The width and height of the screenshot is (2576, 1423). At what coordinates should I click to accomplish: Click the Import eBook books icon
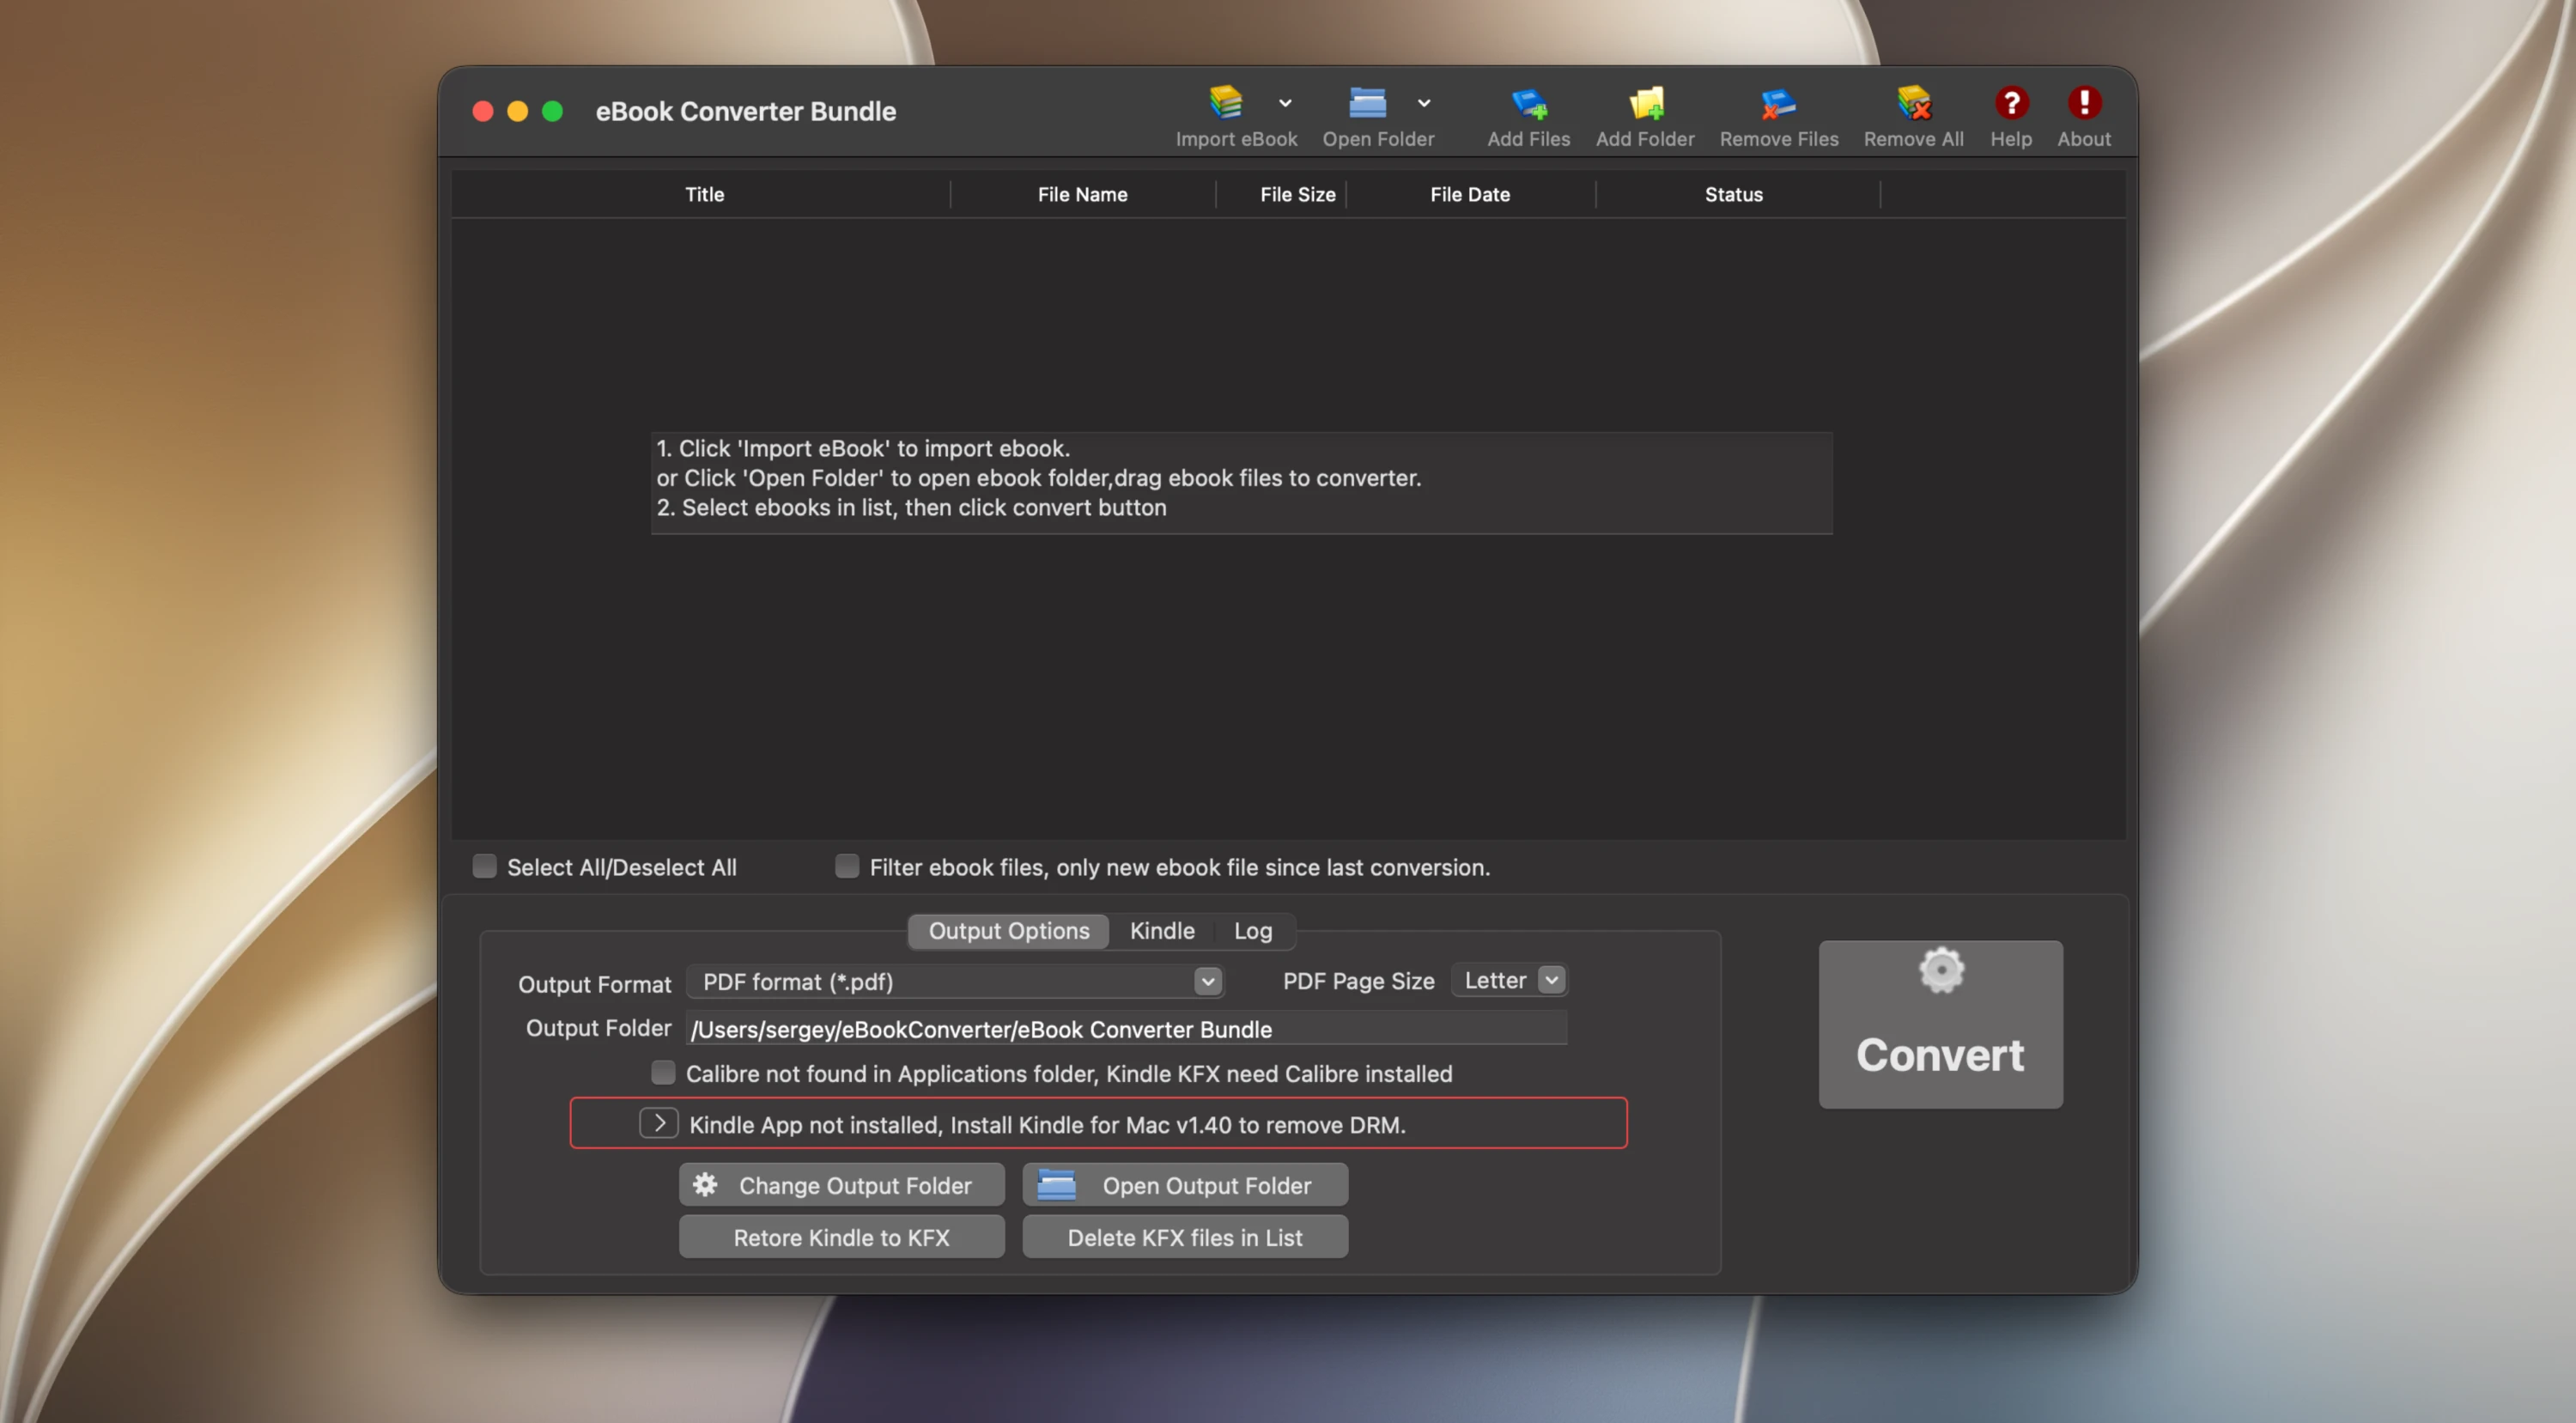pos(1225,103)
